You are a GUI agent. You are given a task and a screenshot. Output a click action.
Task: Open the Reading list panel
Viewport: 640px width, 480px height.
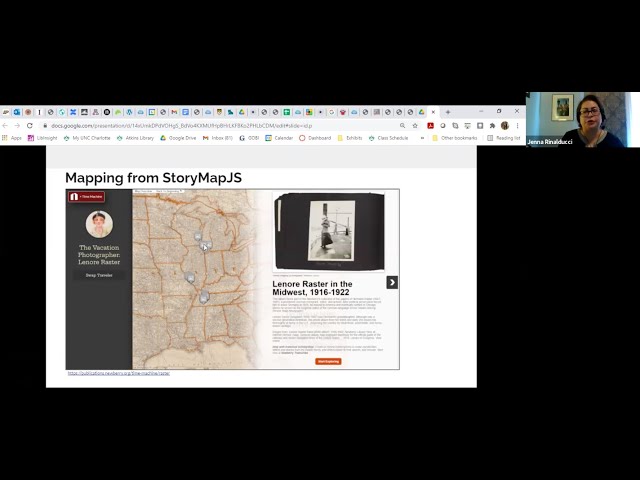504,138
